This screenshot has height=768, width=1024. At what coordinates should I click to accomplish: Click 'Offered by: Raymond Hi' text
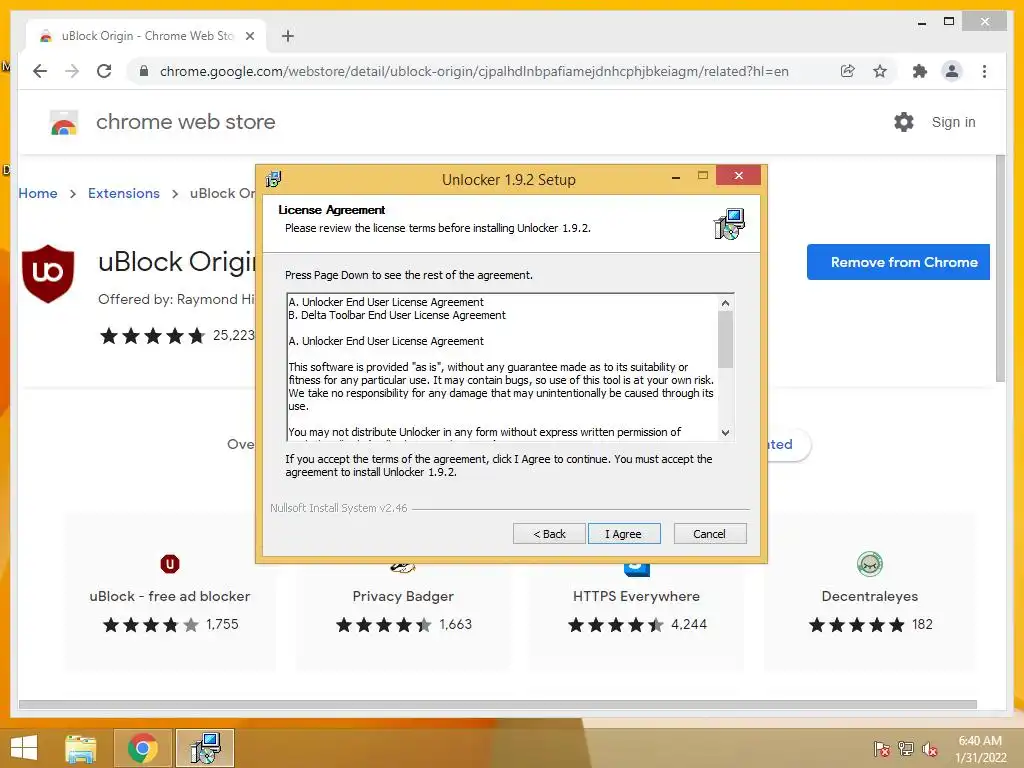pyautogui.click(x=176, y=299)
